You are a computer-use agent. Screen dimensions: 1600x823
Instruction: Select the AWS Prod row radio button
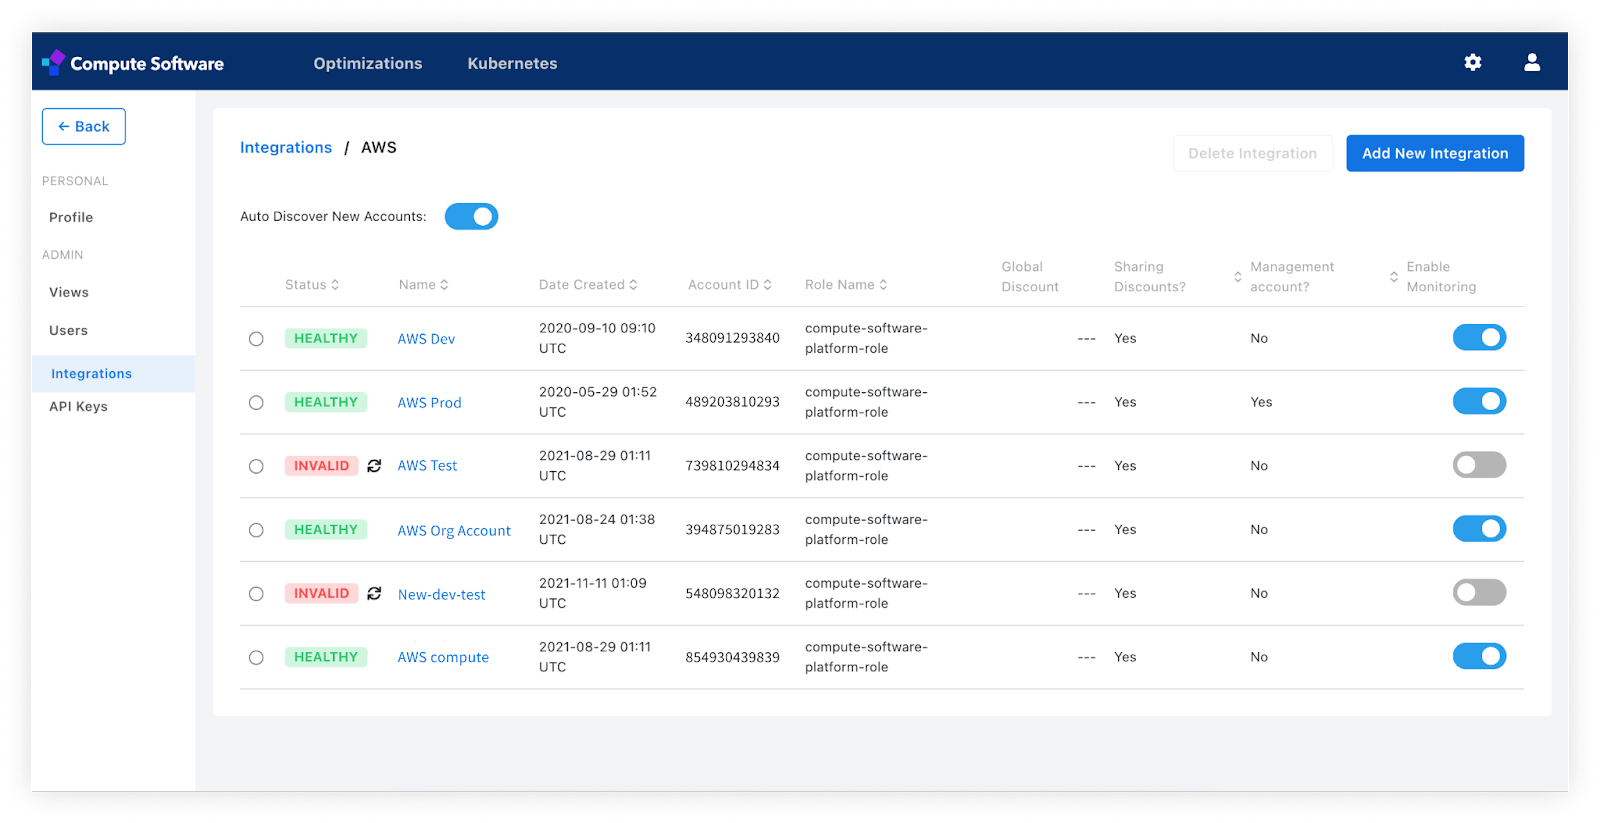pos(256,403)
